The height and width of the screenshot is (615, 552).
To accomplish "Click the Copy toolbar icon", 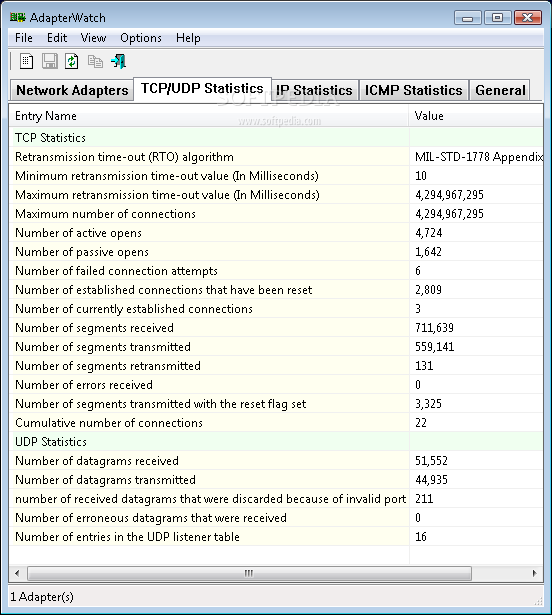I will point(95,61).
